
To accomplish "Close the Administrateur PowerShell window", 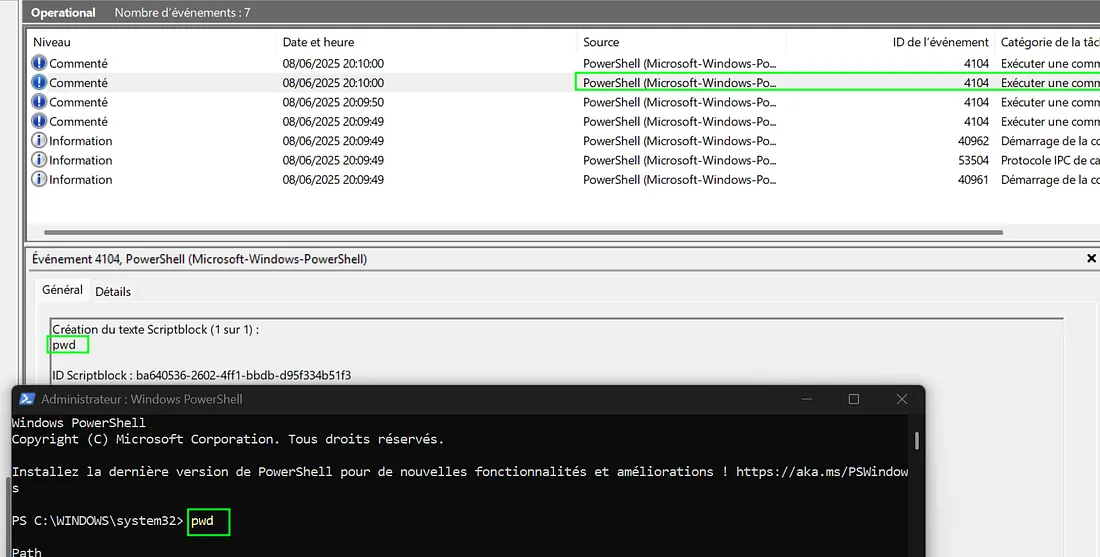I will pyautogui.click(x=902, y=399).
